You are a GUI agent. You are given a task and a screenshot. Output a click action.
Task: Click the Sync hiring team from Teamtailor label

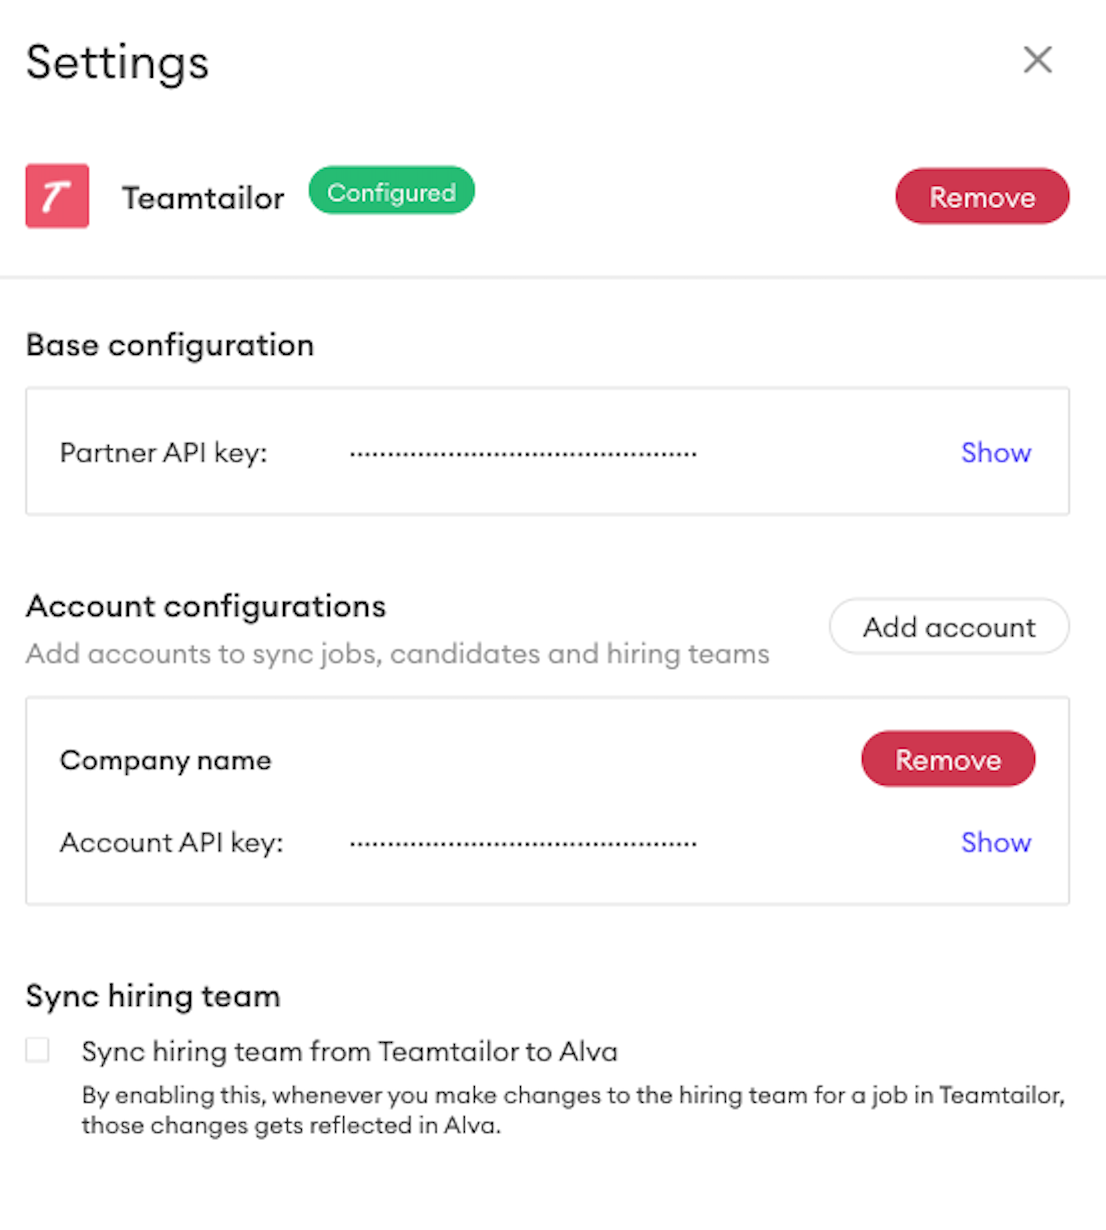(350, 1052)
